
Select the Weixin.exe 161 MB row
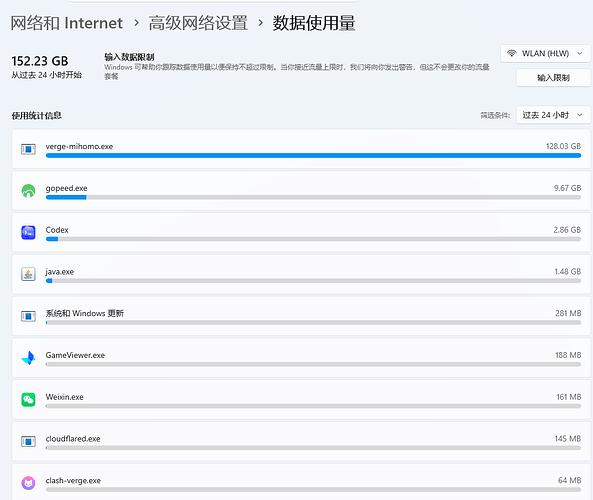coord(301,399)
